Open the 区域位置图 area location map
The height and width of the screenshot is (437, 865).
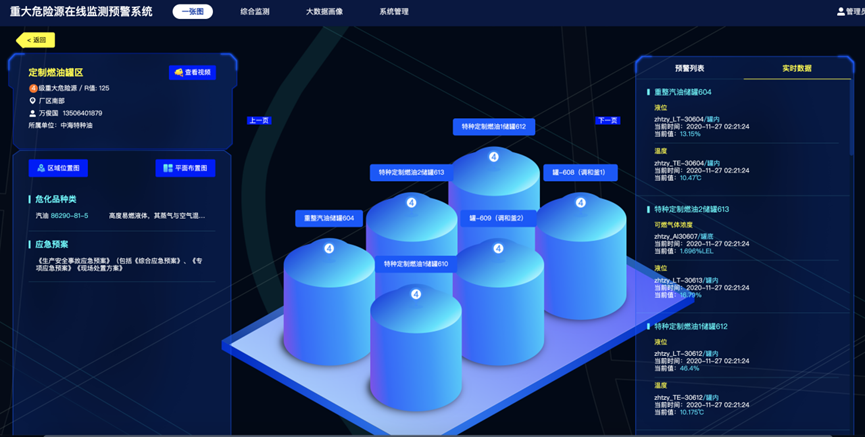[59, 168]
